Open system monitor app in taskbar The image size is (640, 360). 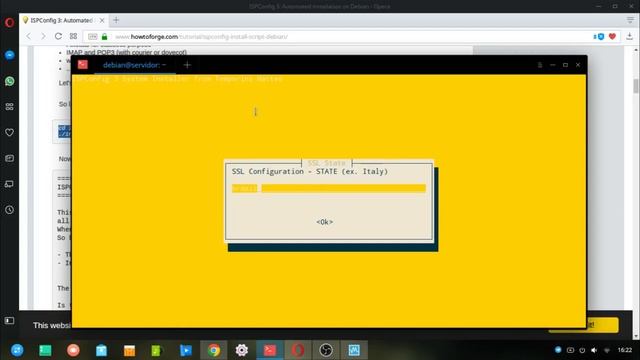pos(354,350)
